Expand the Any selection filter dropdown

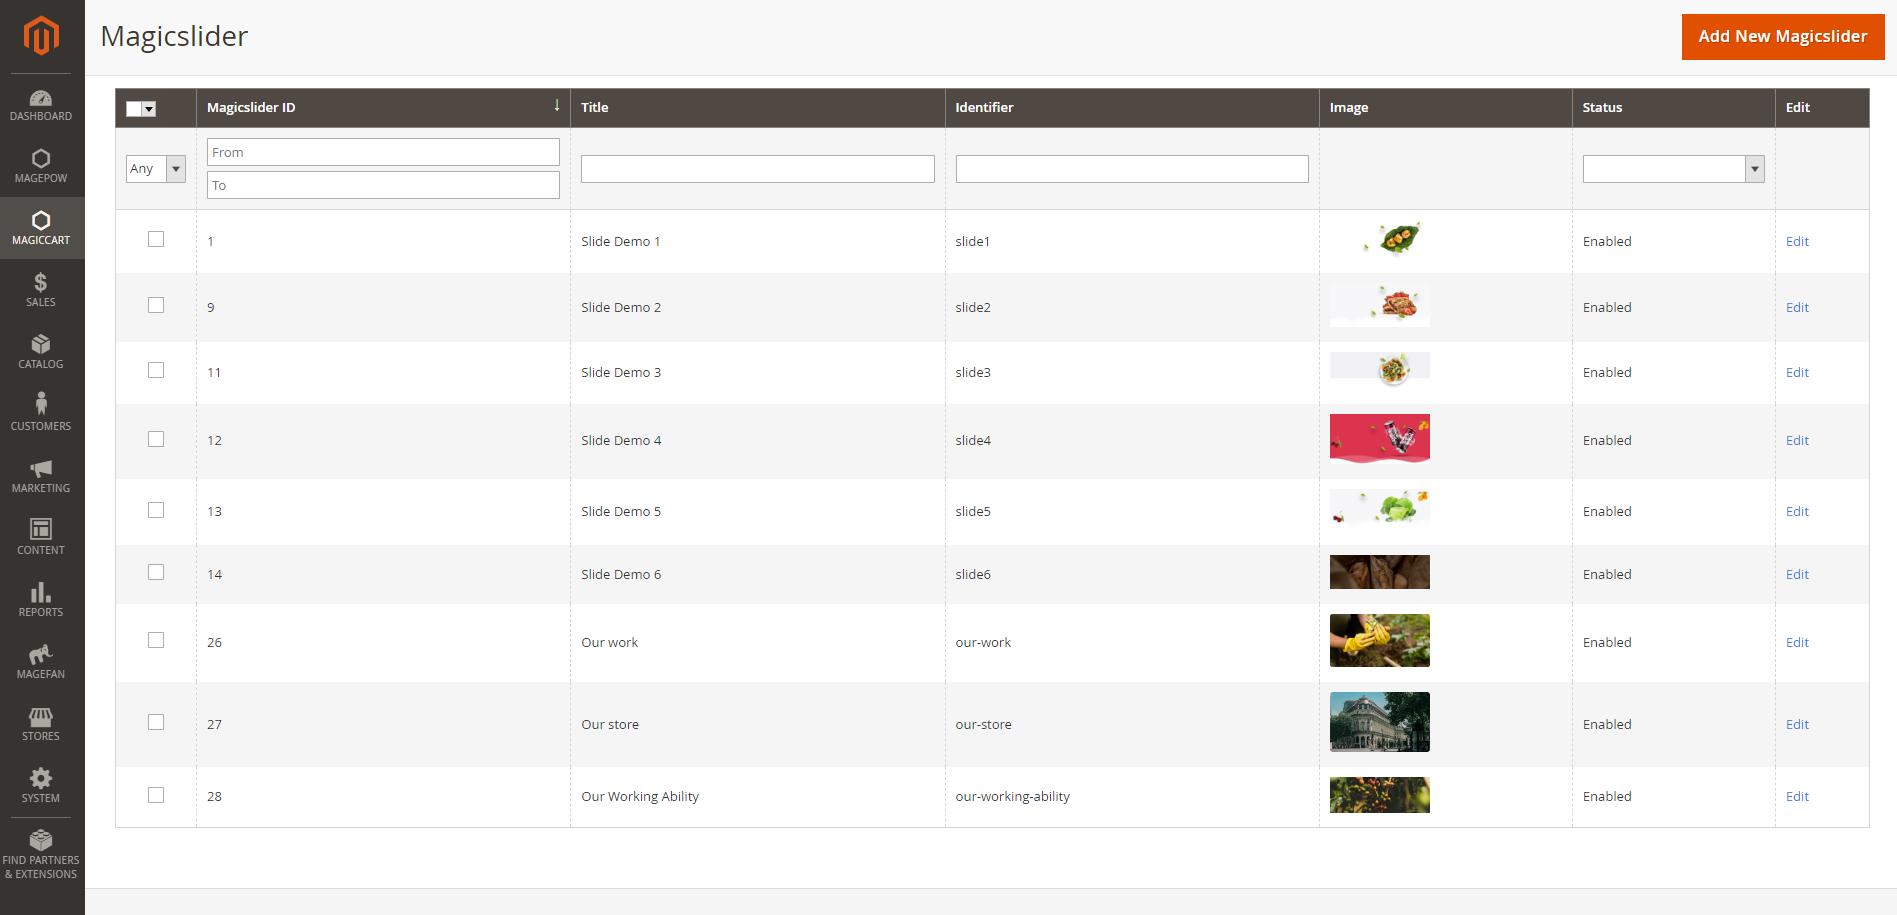point(156,169)
